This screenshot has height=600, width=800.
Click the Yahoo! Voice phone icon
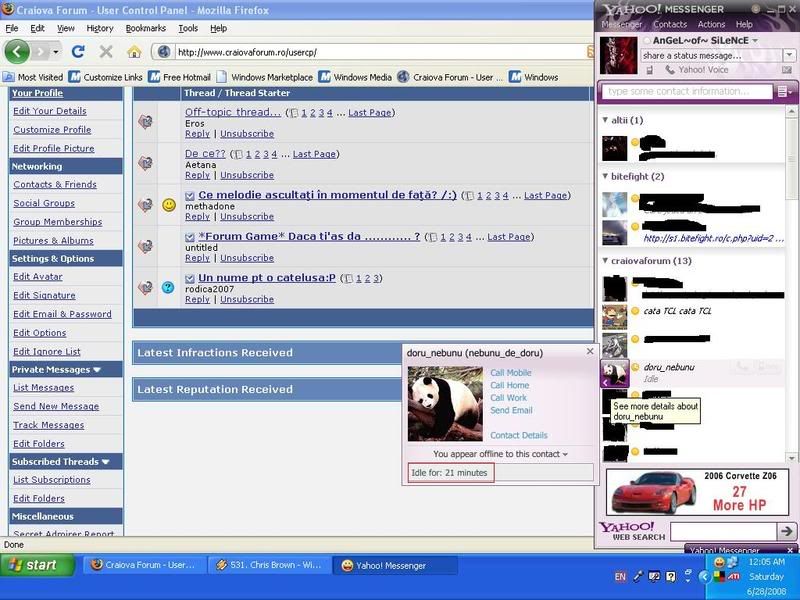coord(670,70)
